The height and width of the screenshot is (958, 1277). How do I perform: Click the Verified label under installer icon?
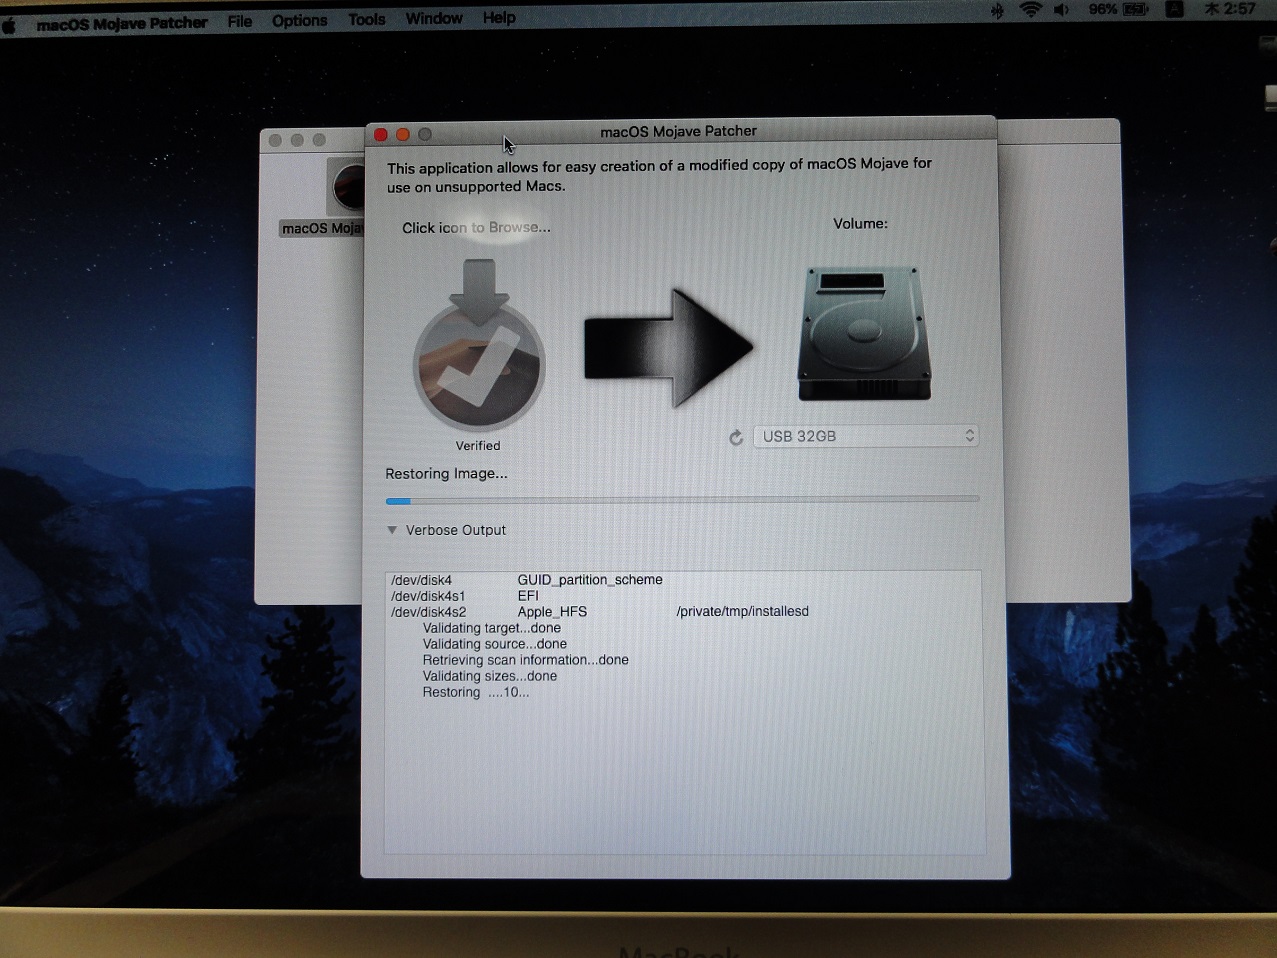[478, 446]
